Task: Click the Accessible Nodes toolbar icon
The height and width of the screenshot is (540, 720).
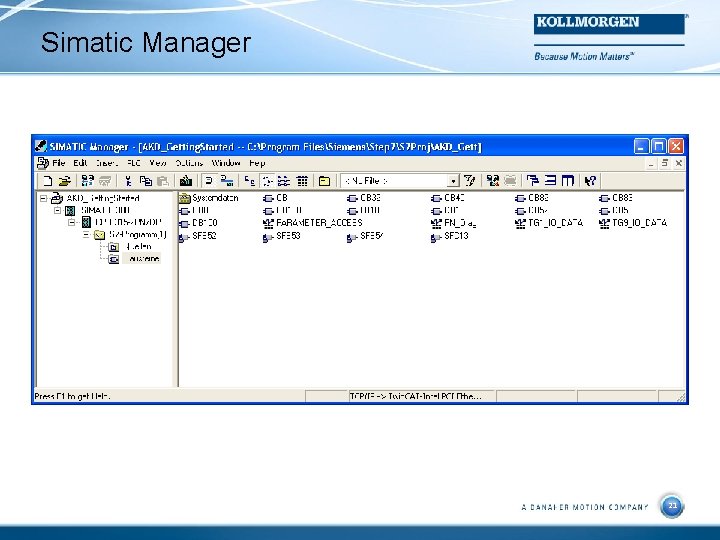Action: (87, 181)
